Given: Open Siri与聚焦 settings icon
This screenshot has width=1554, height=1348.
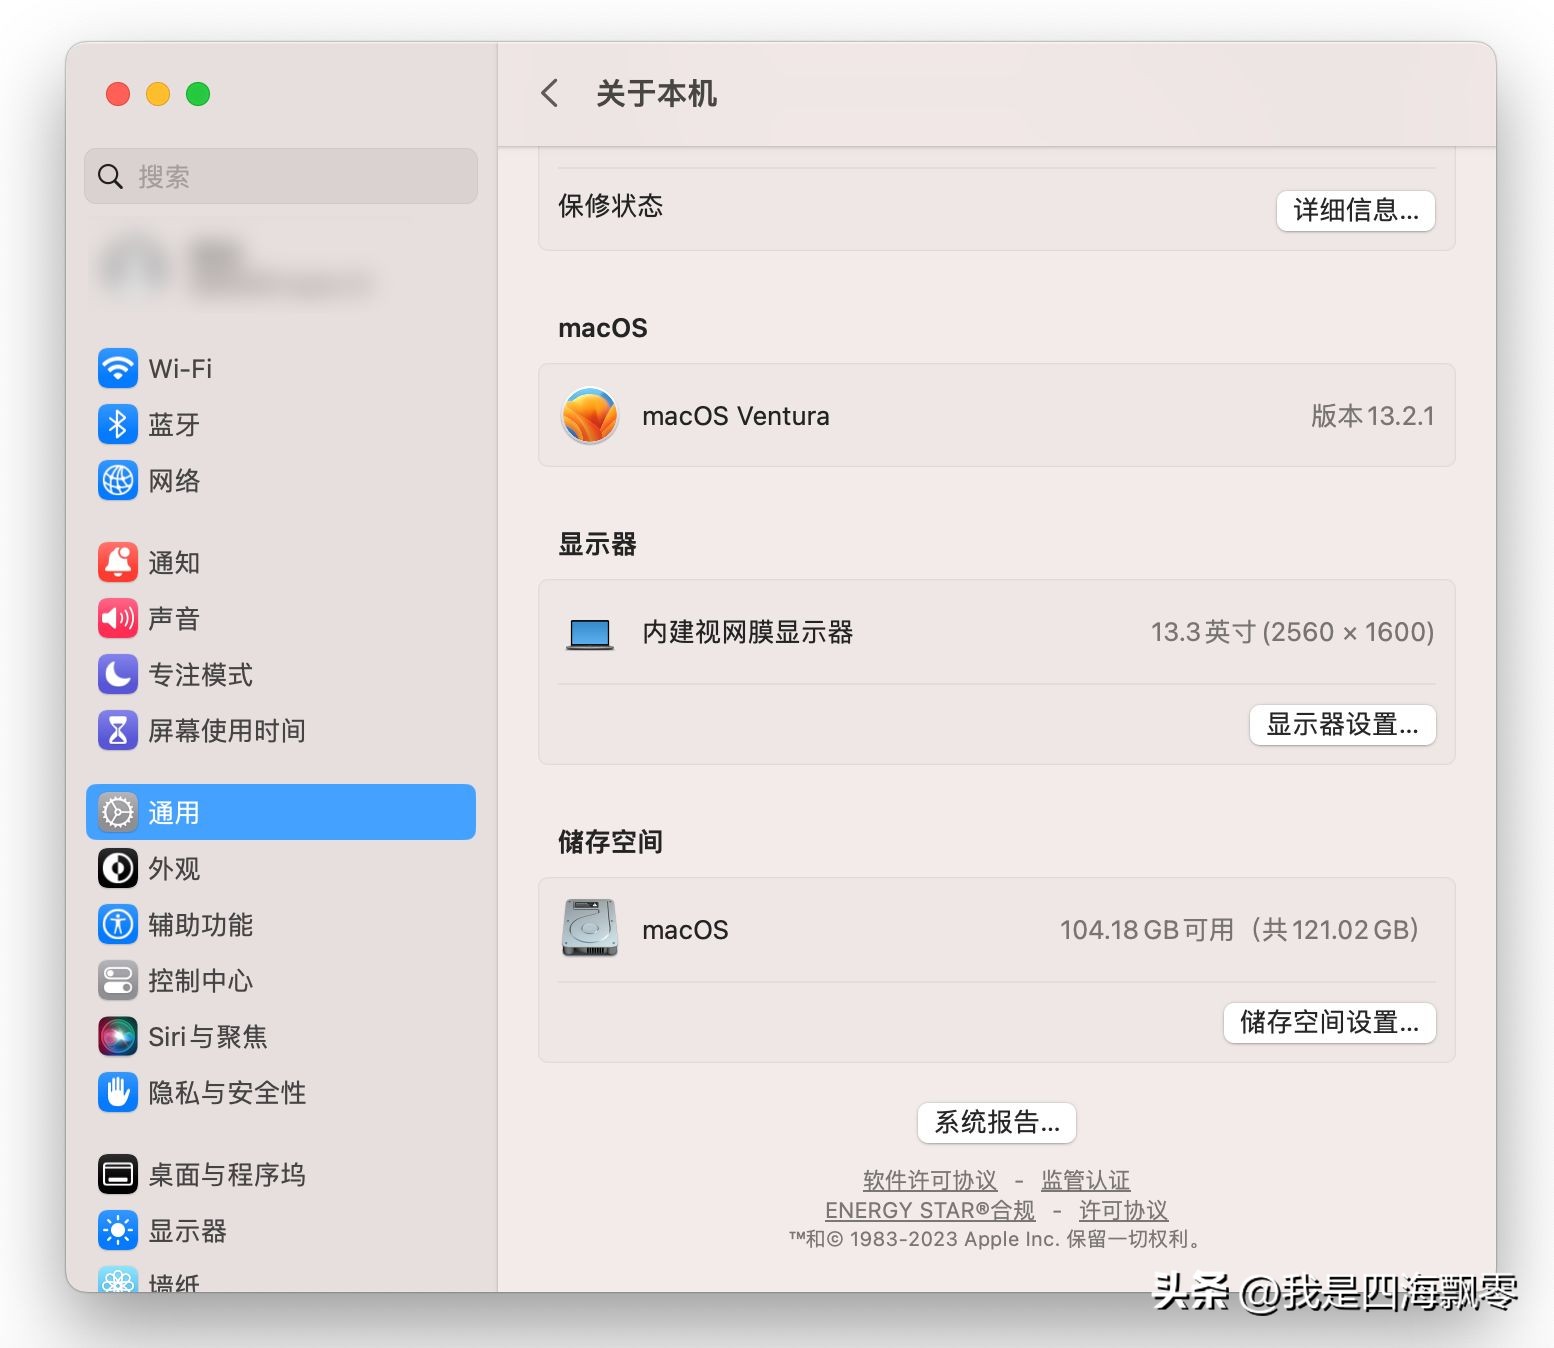Looking at the screenshot, I should click(x=118, y=1037).
